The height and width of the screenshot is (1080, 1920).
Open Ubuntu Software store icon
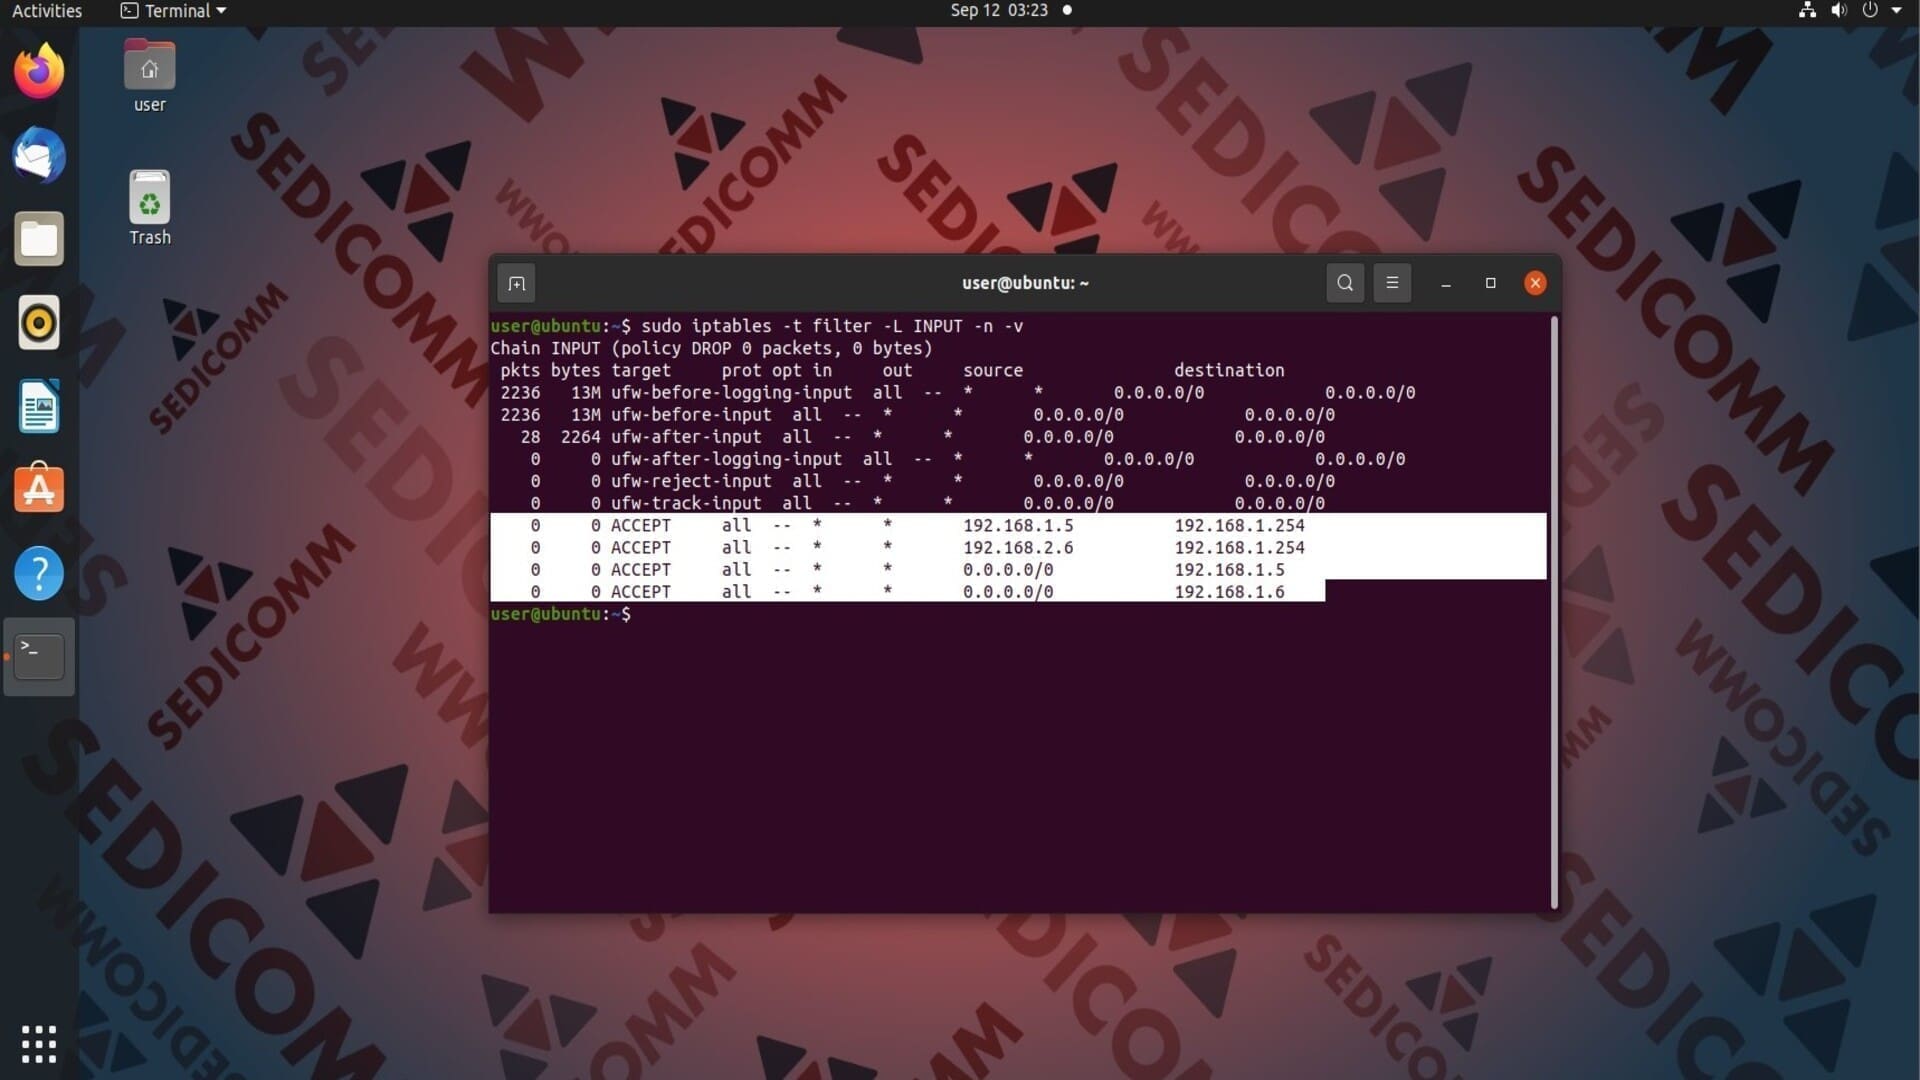39,489
